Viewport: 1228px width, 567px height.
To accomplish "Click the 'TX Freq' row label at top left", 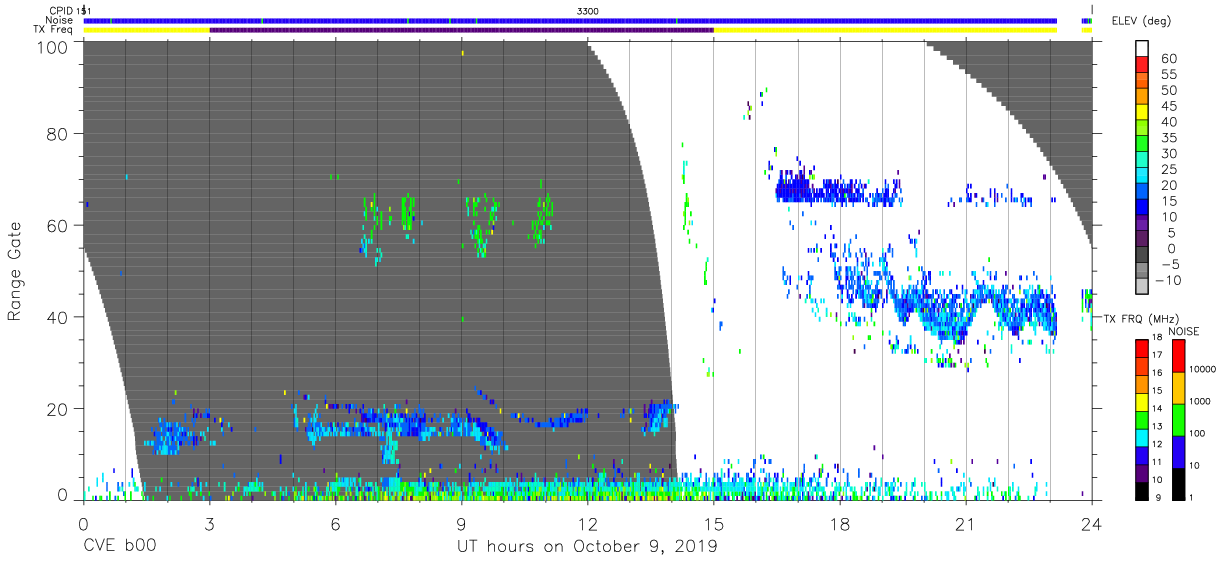I will [x=55, y=30].
